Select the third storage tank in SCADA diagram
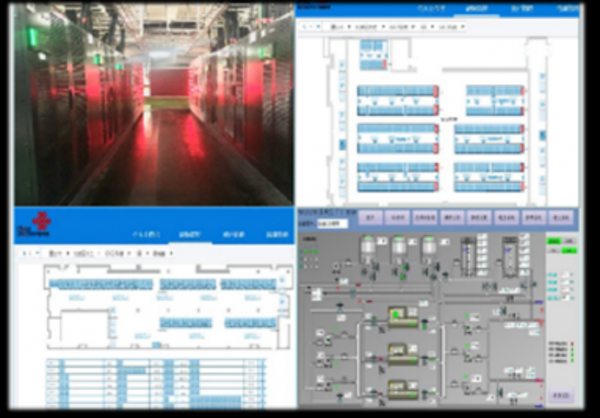The width and height of the screenshot is (600, 418). pyautogui.click(x=429, y=246)
